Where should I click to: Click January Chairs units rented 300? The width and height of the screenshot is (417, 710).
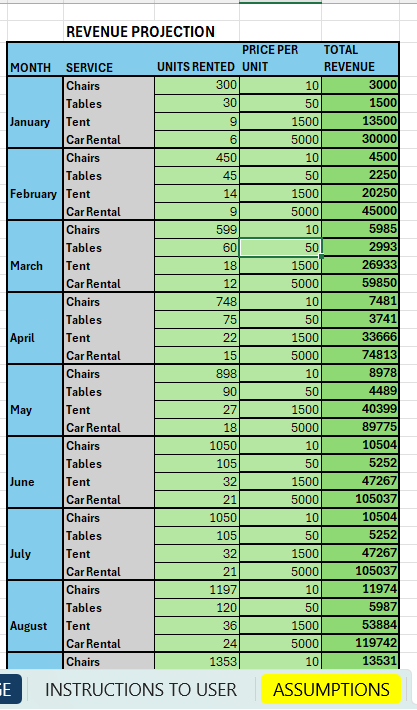point(197,85)
